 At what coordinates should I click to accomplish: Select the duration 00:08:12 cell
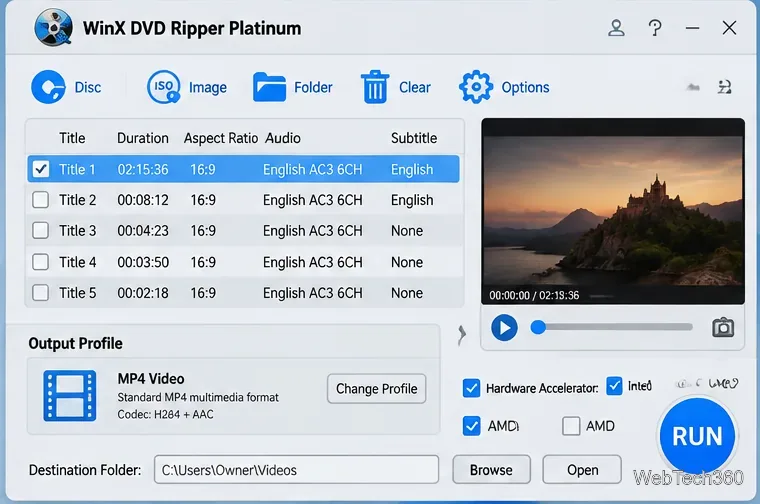click(x=143, y=200)
